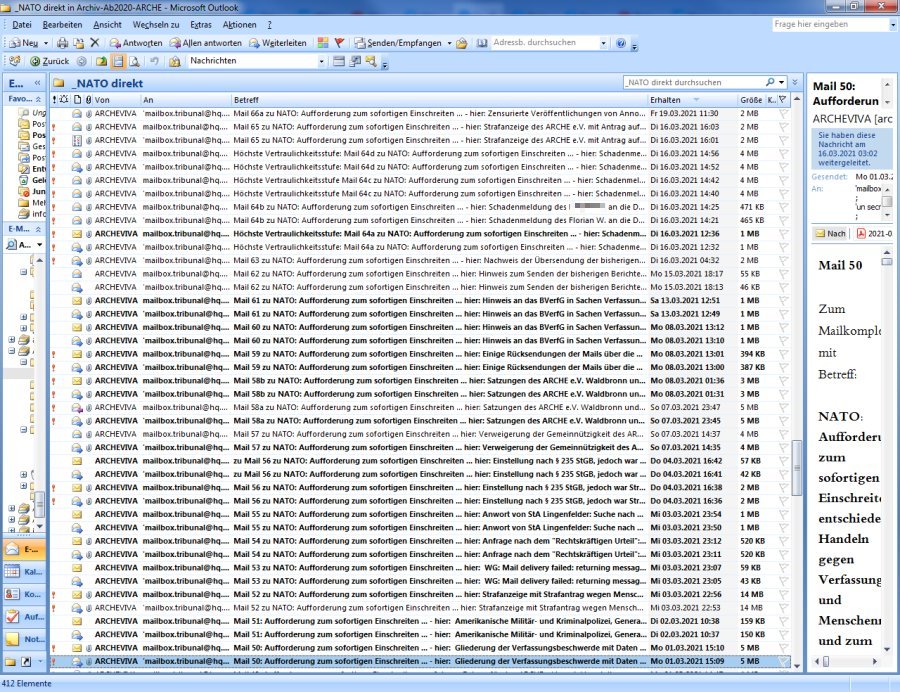Click Allen antworten
Image resolution: width=900 pixels, height=692 pixels.
(205, 43)
